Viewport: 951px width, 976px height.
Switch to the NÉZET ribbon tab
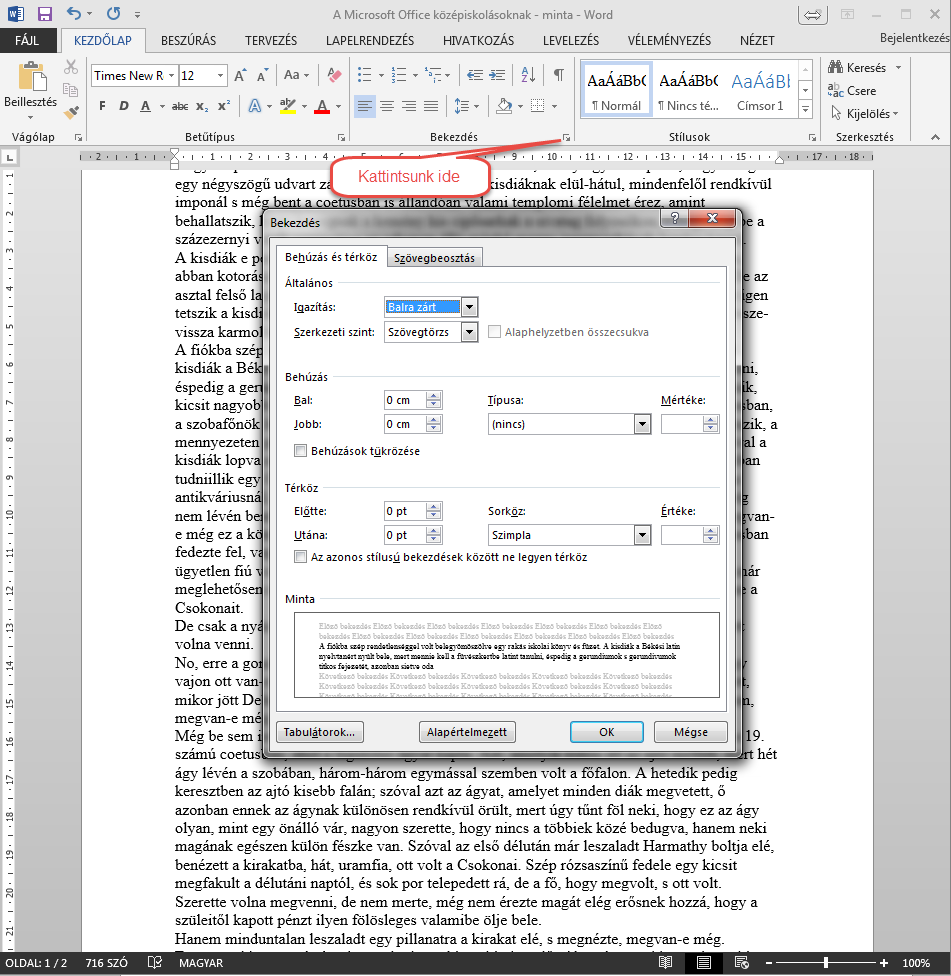(757, 40)
